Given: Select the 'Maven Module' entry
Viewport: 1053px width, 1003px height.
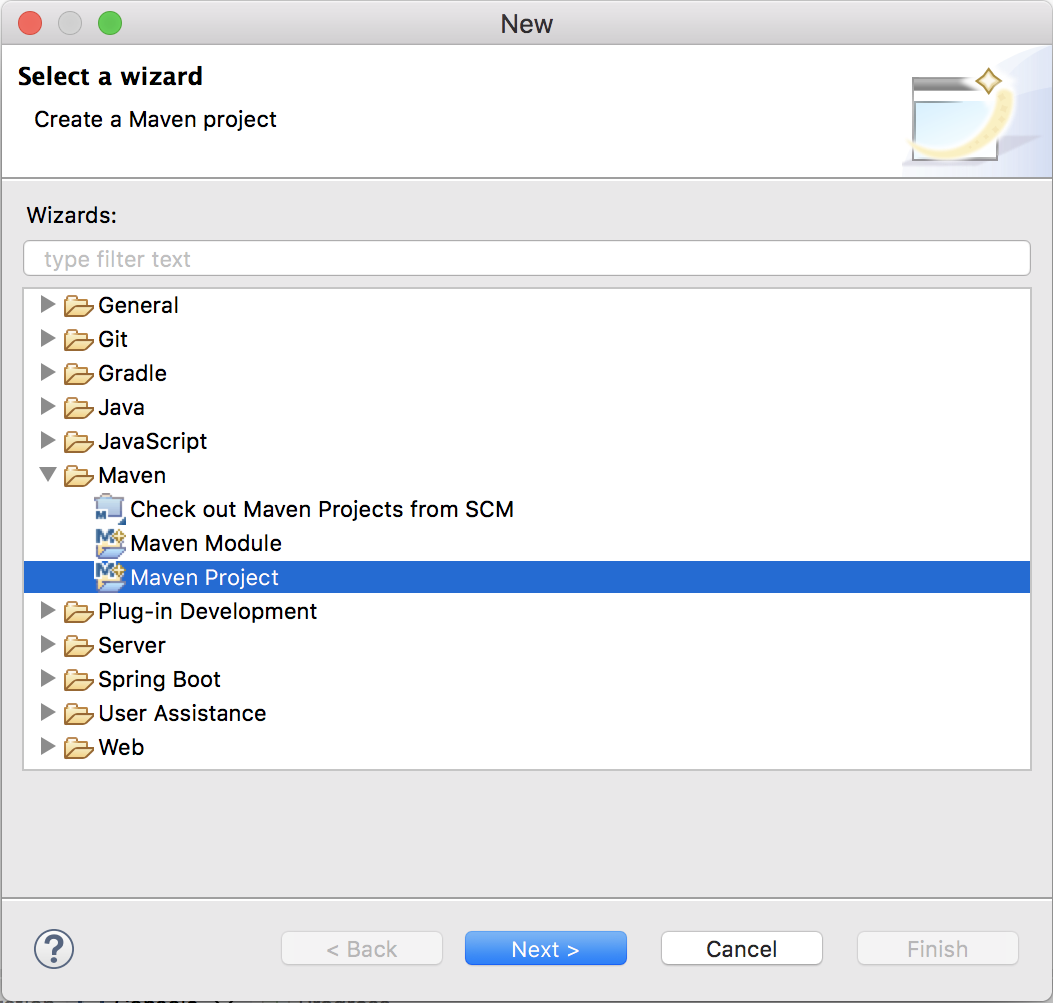Looking at the screenshot, I should click(x=206, y=544).
